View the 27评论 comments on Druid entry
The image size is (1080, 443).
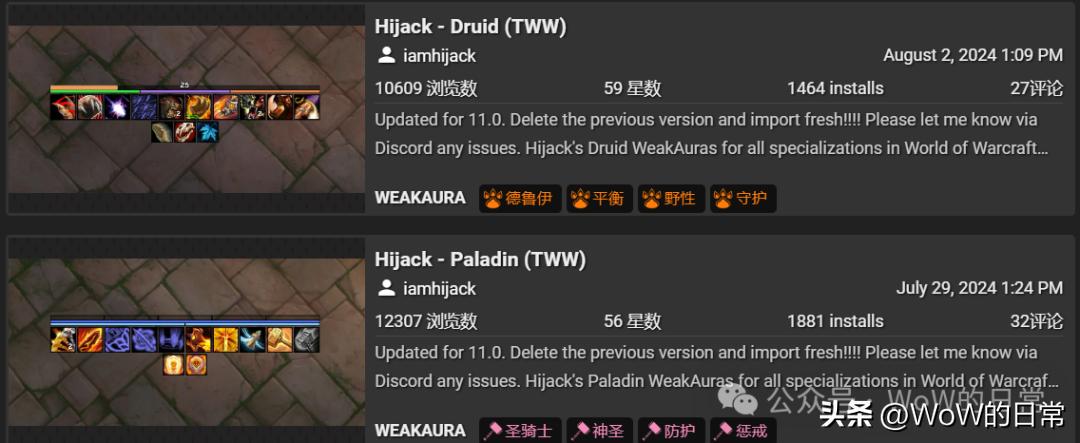tap(1037, 88)
